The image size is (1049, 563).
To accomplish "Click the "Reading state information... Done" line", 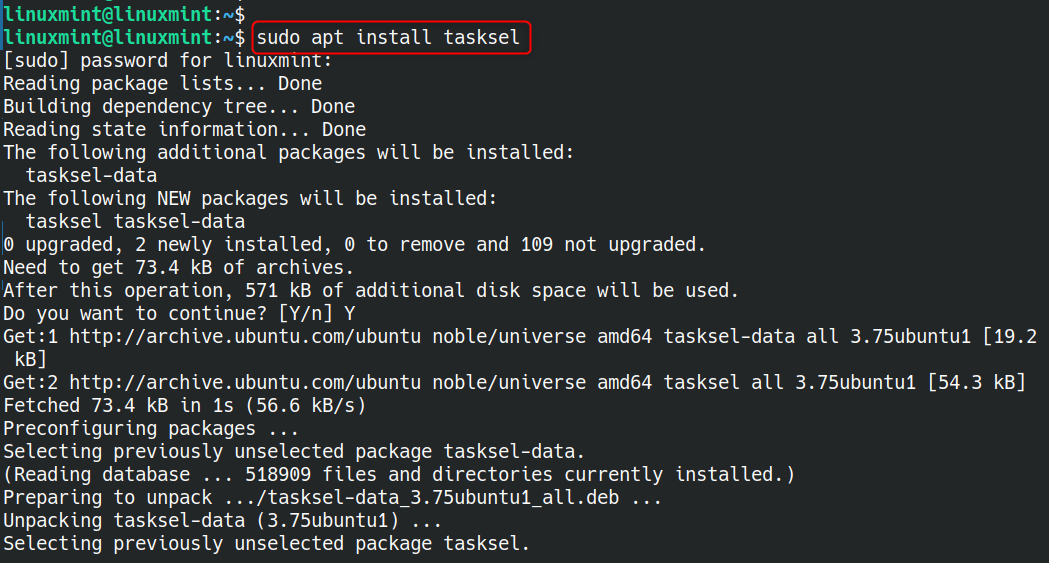I will (184, 130).
